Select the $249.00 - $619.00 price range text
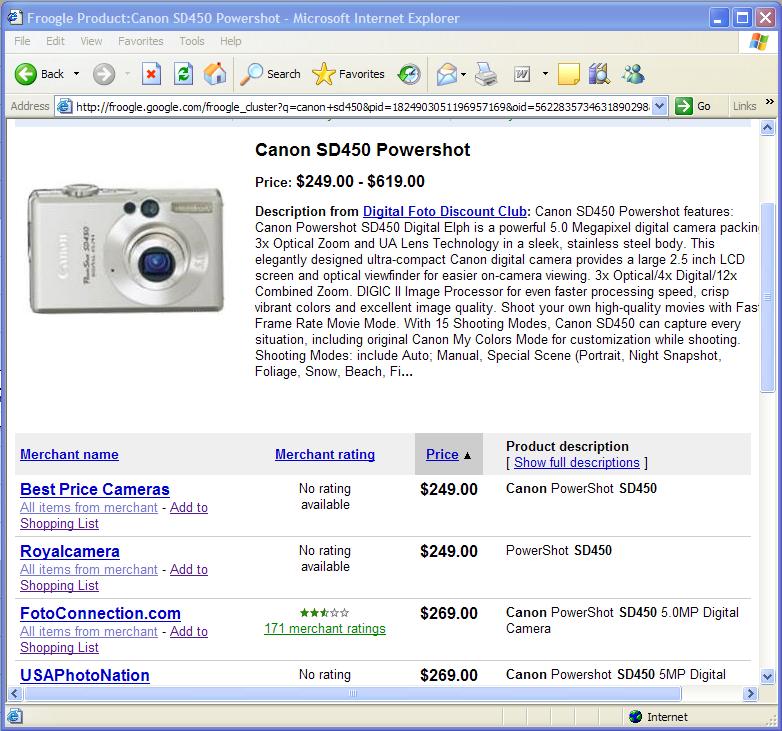Screen dimensions: 782x731 point(360,182)
